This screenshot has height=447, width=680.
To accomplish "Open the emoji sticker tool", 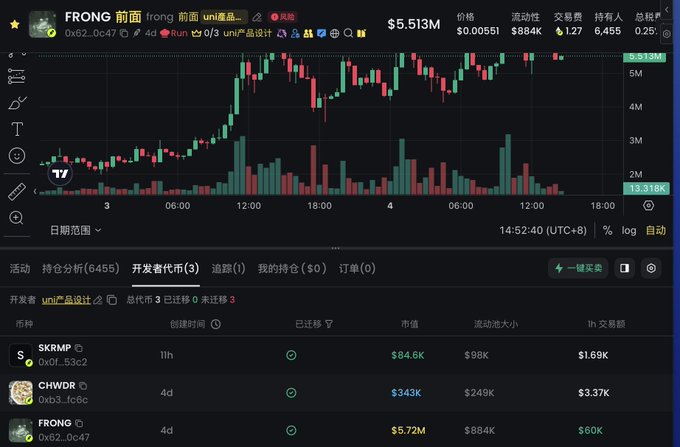I will coord(17,156).
